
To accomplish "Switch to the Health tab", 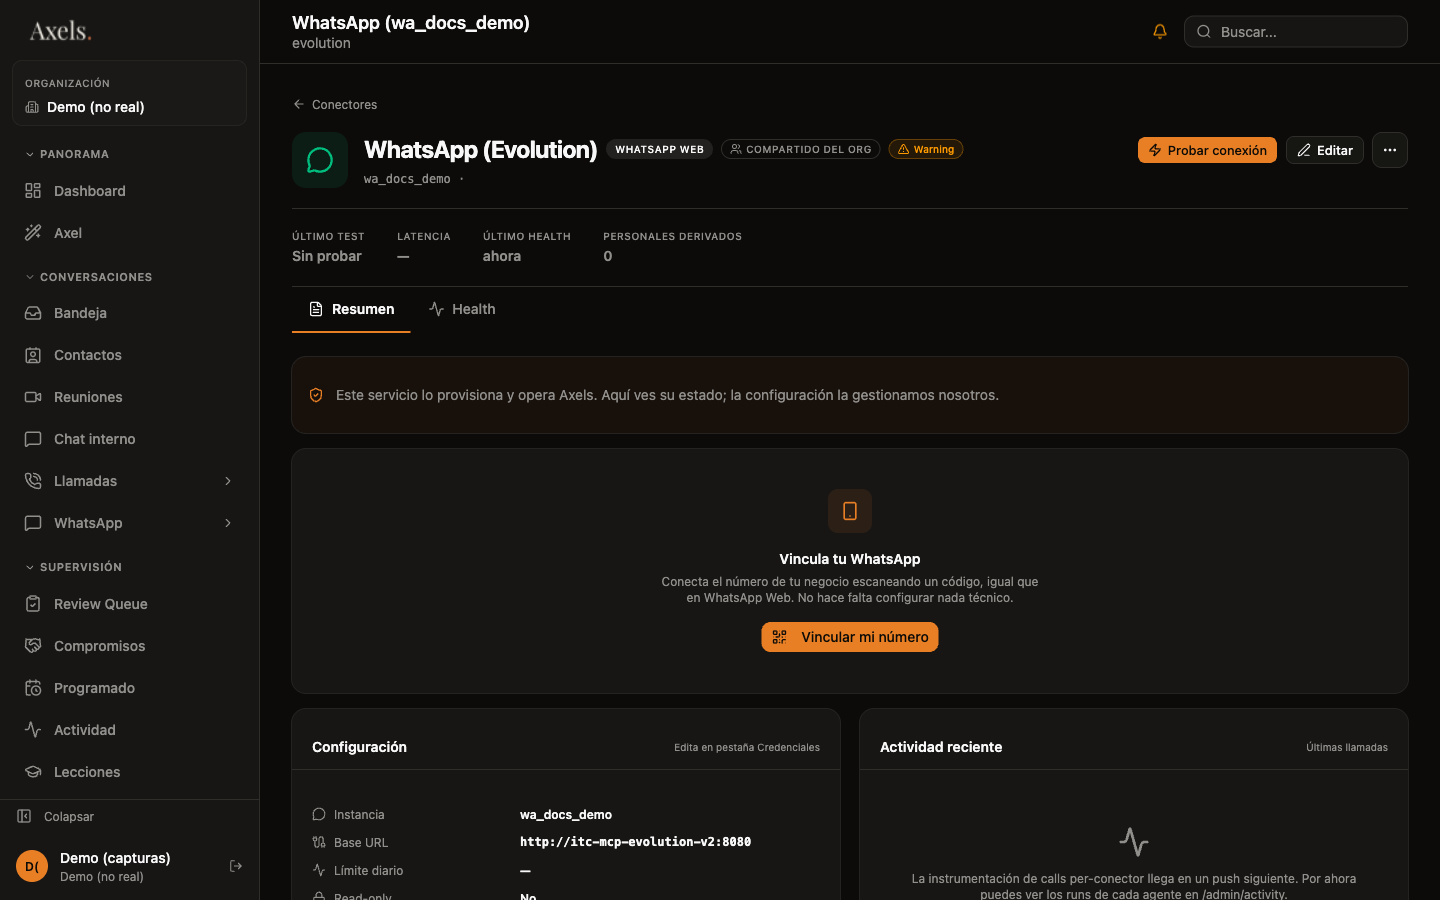I will coord(462,309).
